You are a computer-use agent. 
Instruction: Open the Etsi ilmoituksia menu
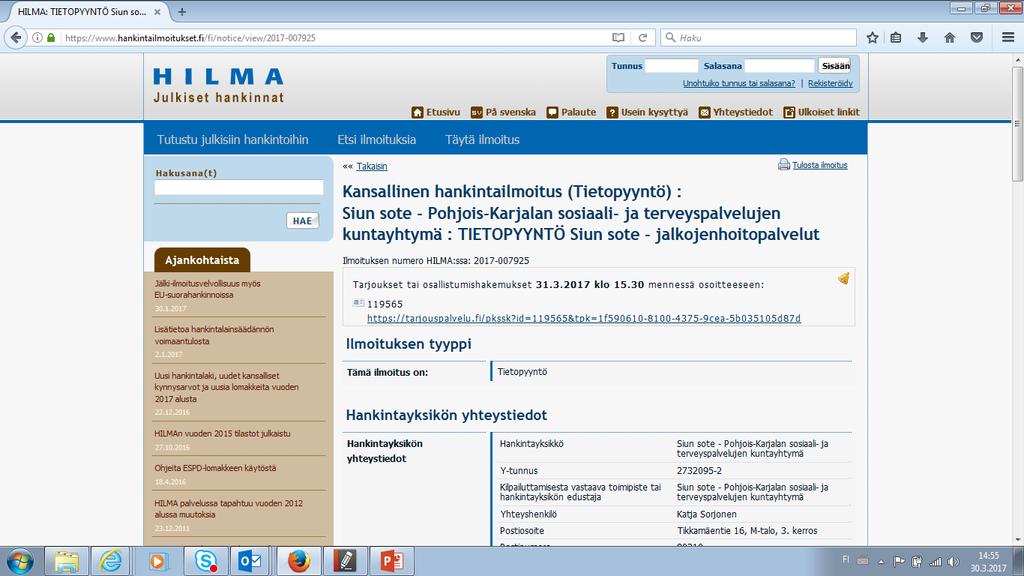[377, 140]
